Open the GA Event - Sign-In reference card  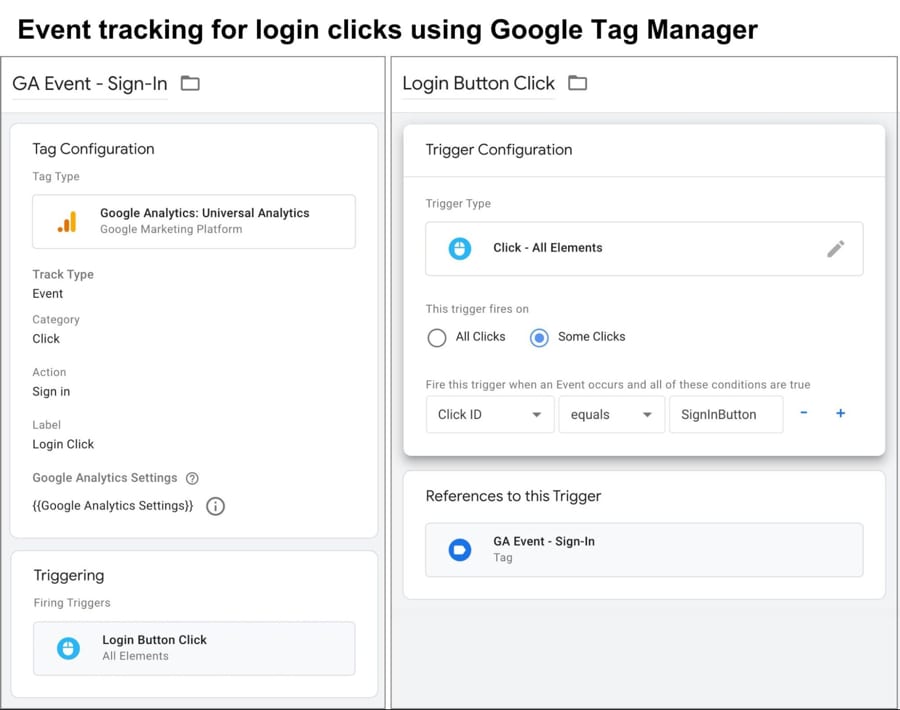coord(644,550)
